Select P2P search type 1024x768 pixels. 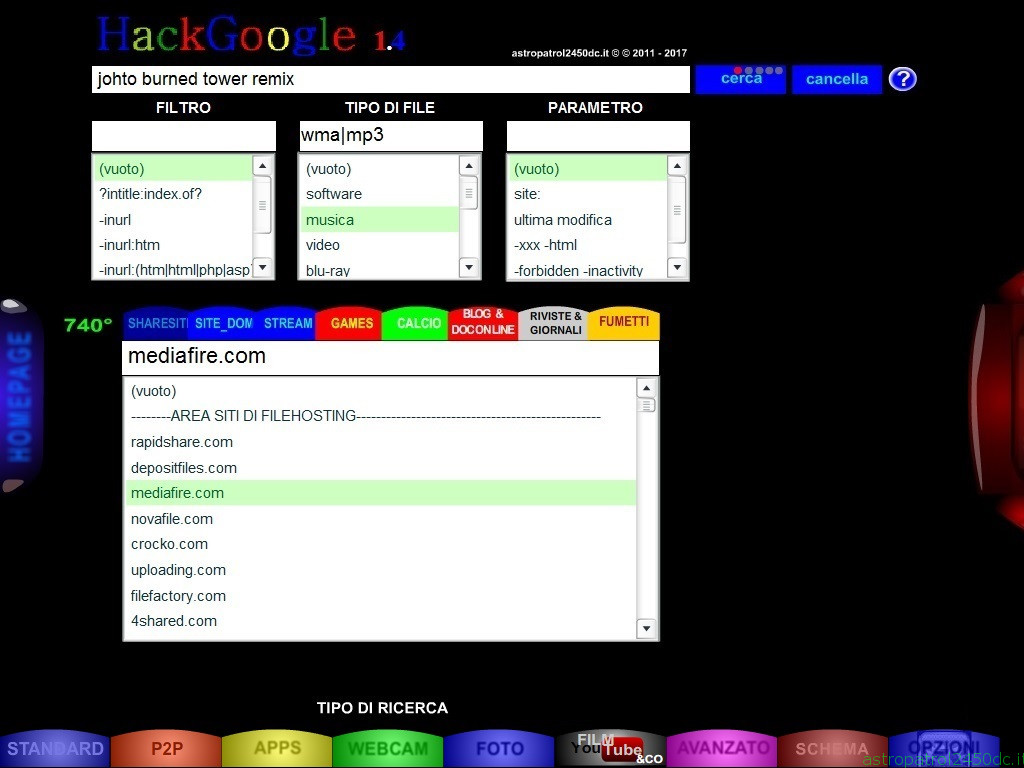pos(167,748)
